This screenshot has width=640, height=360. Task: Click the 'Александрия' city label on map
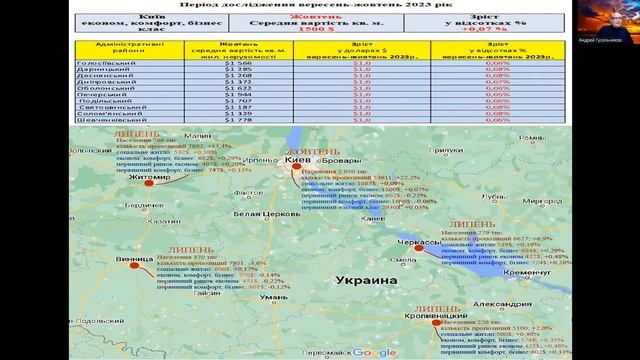(x=502, y=304)
